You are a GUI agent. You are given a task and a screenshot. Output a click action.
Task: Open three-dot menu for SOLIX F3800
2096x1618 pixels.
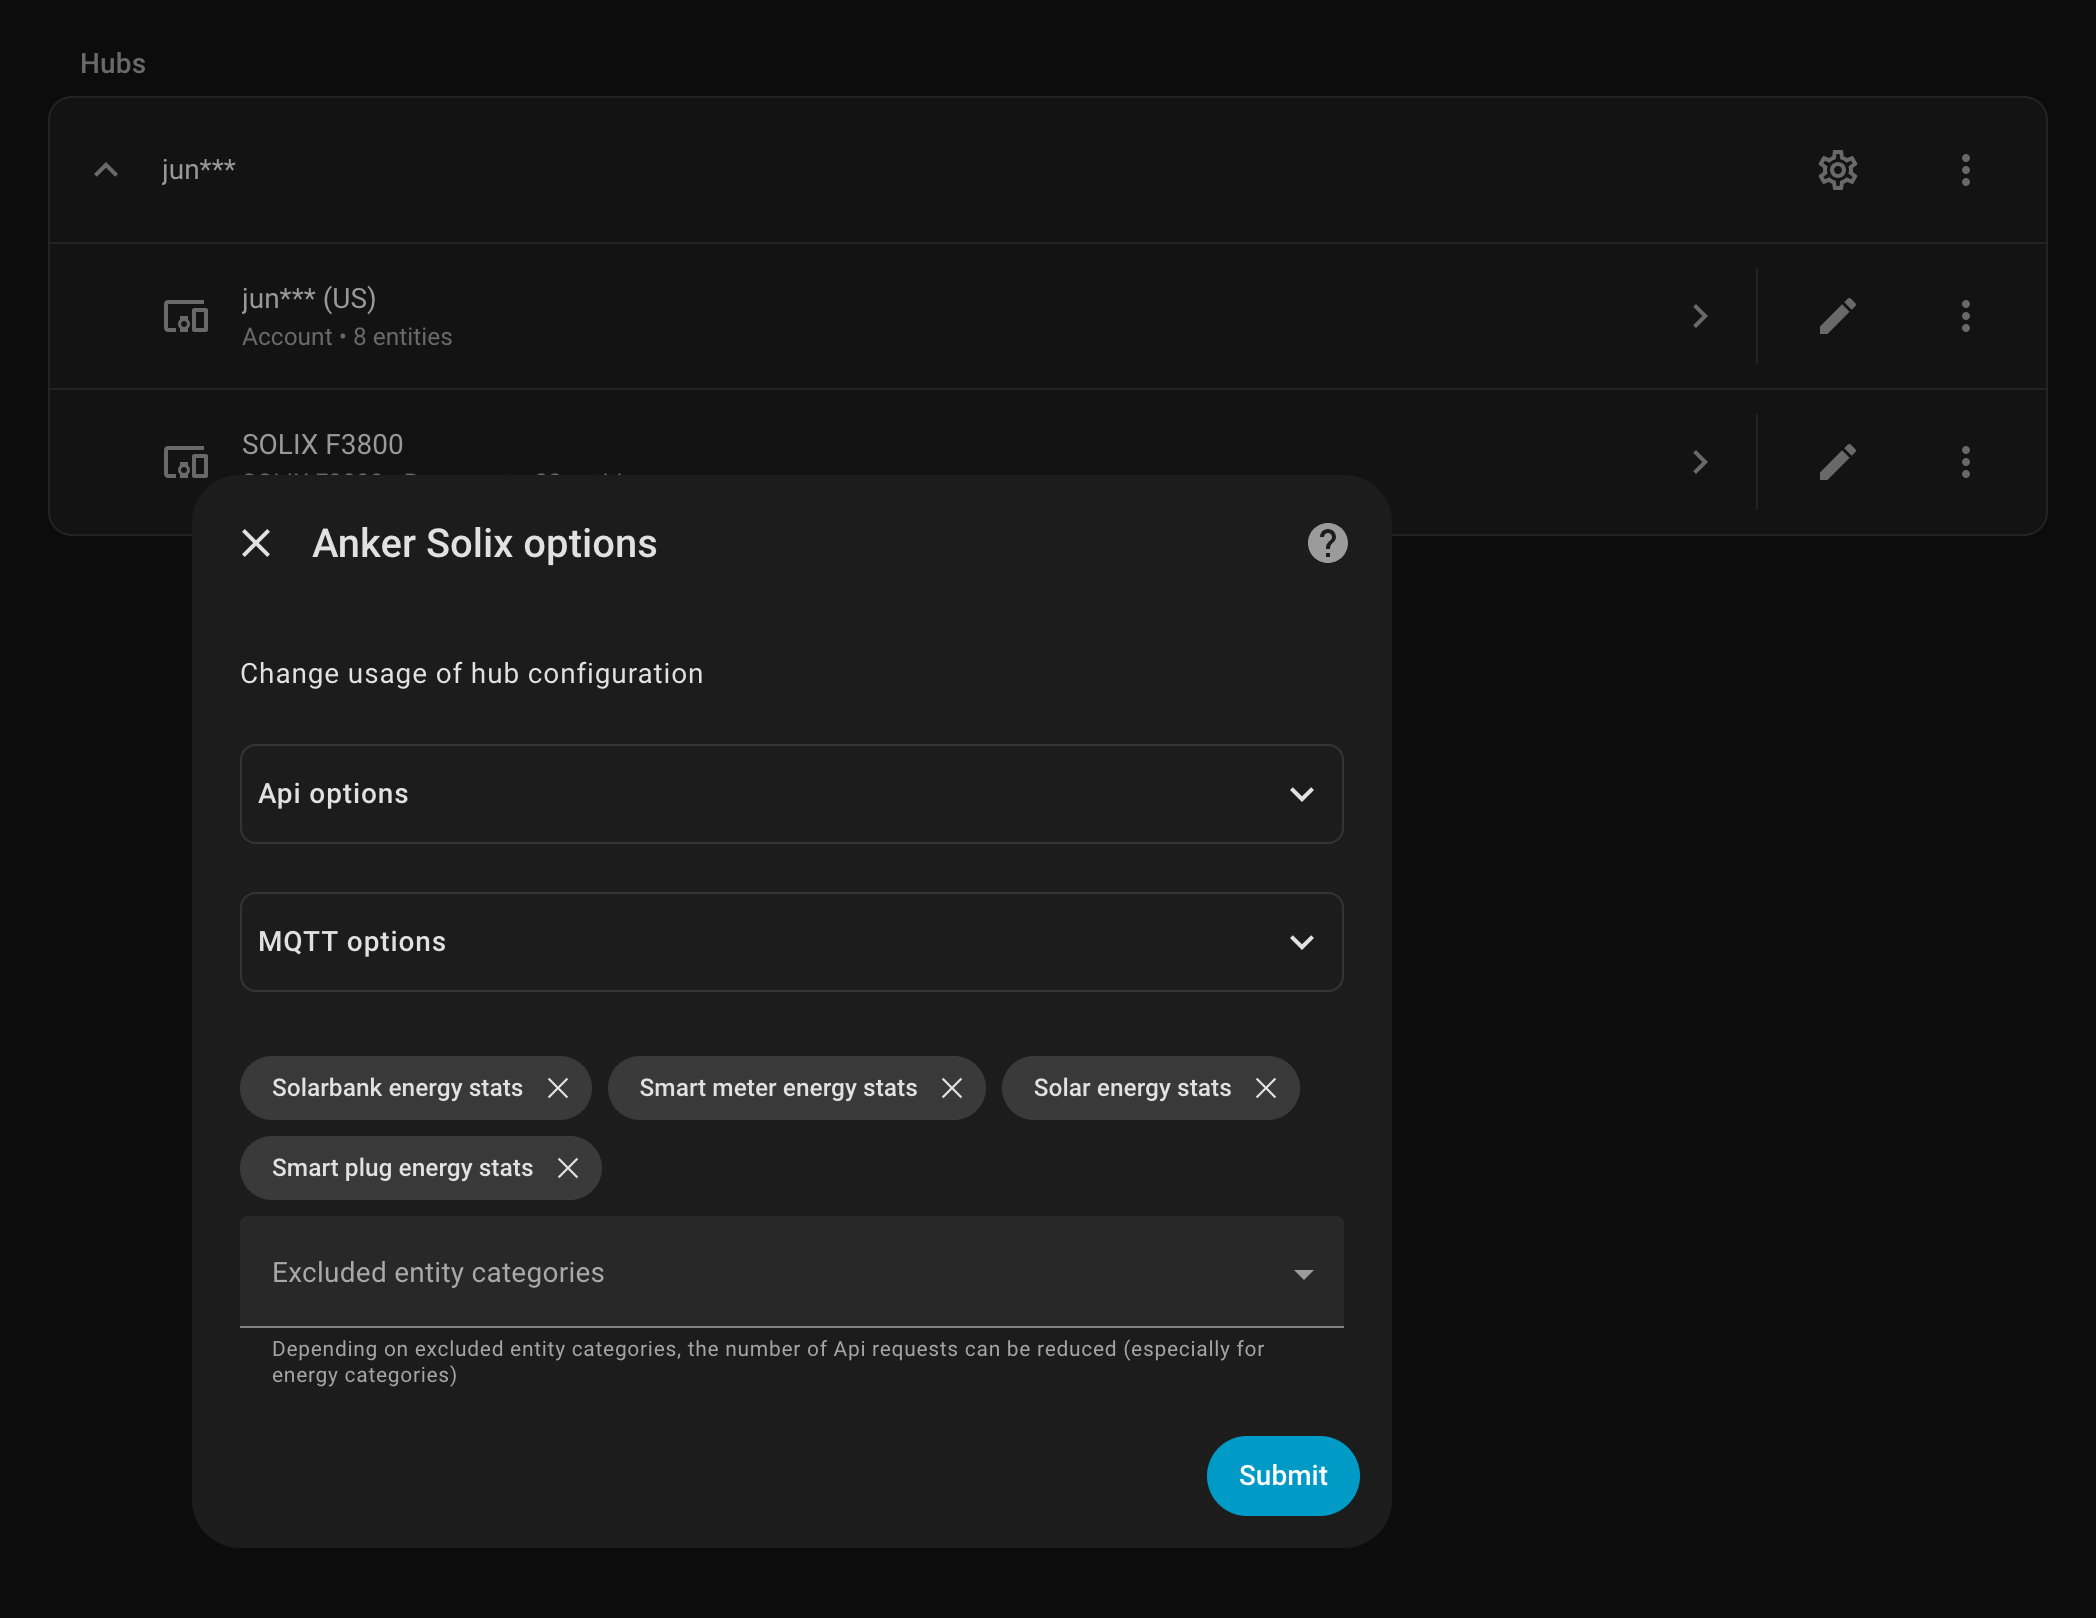tap(1965, 462)
